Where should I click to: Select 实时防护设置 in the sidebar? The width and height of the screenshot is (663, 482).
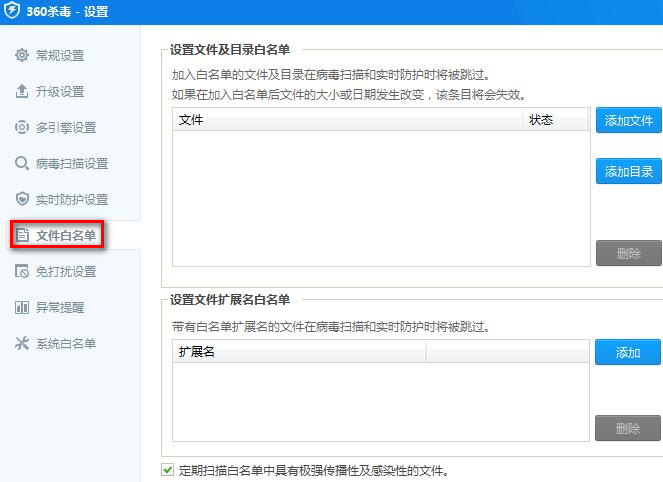coord(71,199)
